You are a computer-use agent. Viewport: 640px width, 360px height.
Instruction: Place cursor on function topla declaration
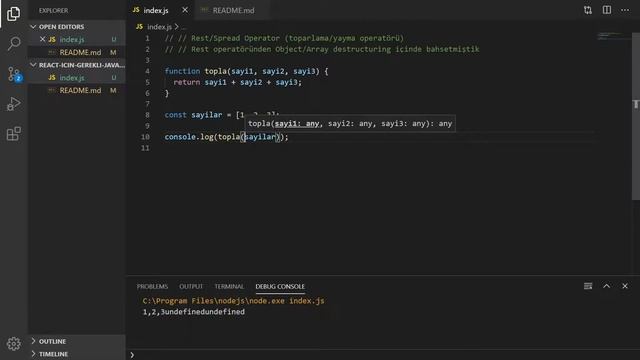tap(246, 71)
